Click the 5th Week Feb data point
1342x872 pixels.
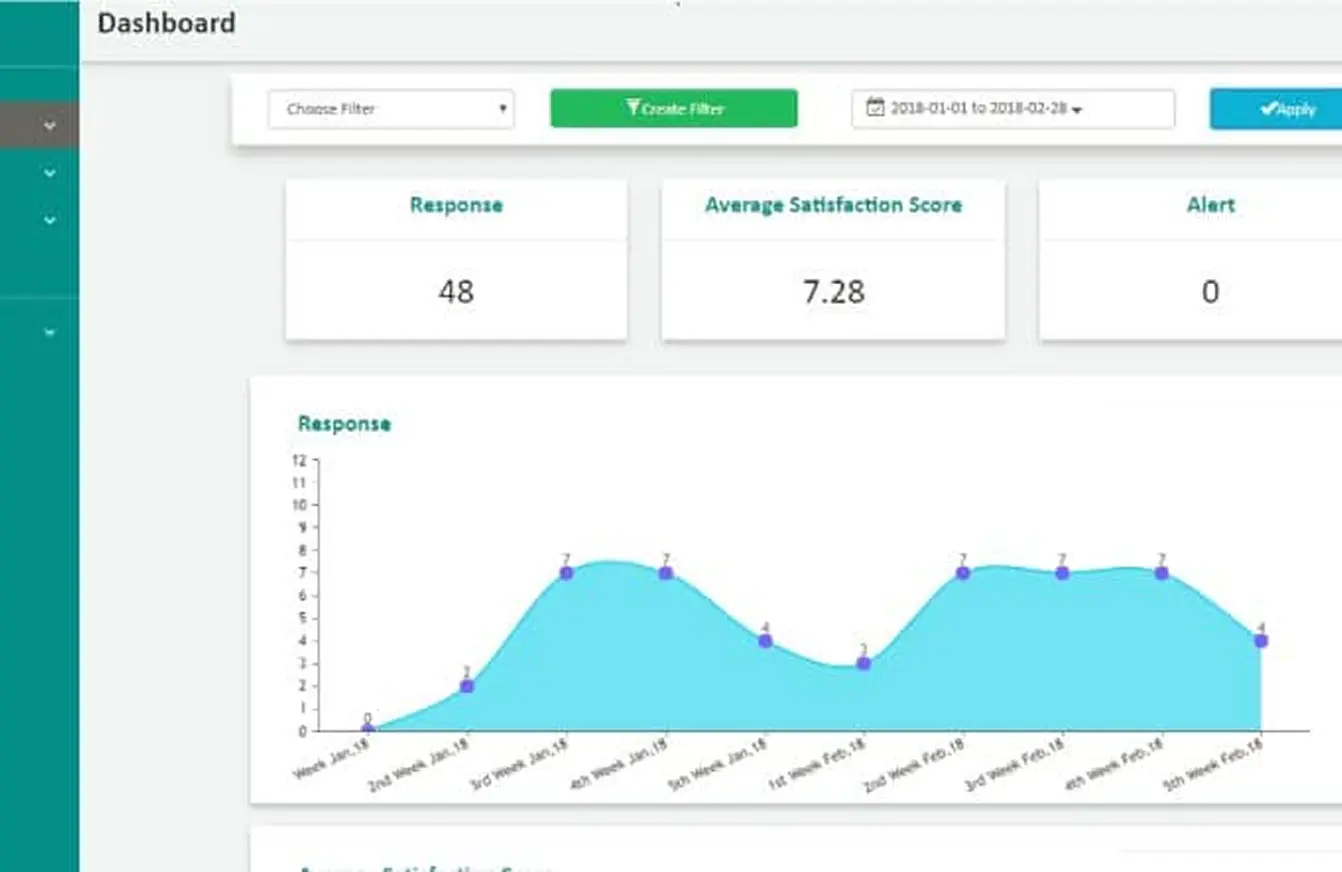[1261, 641]
